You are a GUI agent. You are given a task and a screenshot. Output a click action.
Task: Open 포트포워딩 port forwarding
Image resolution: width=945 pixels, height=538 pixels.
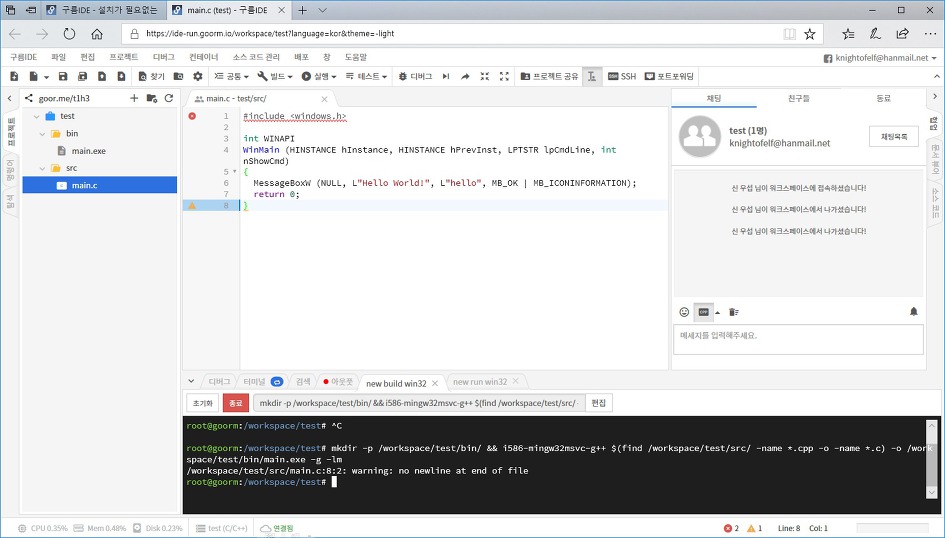click(x=670, y=77)
